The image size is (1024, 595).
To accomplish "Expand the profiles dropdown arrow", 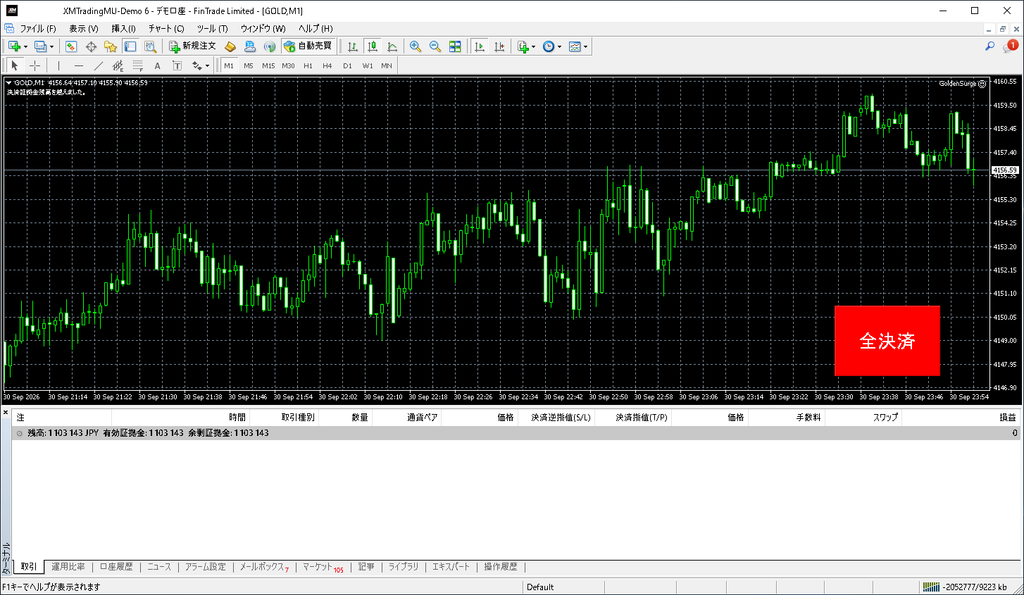I will 52,46.
